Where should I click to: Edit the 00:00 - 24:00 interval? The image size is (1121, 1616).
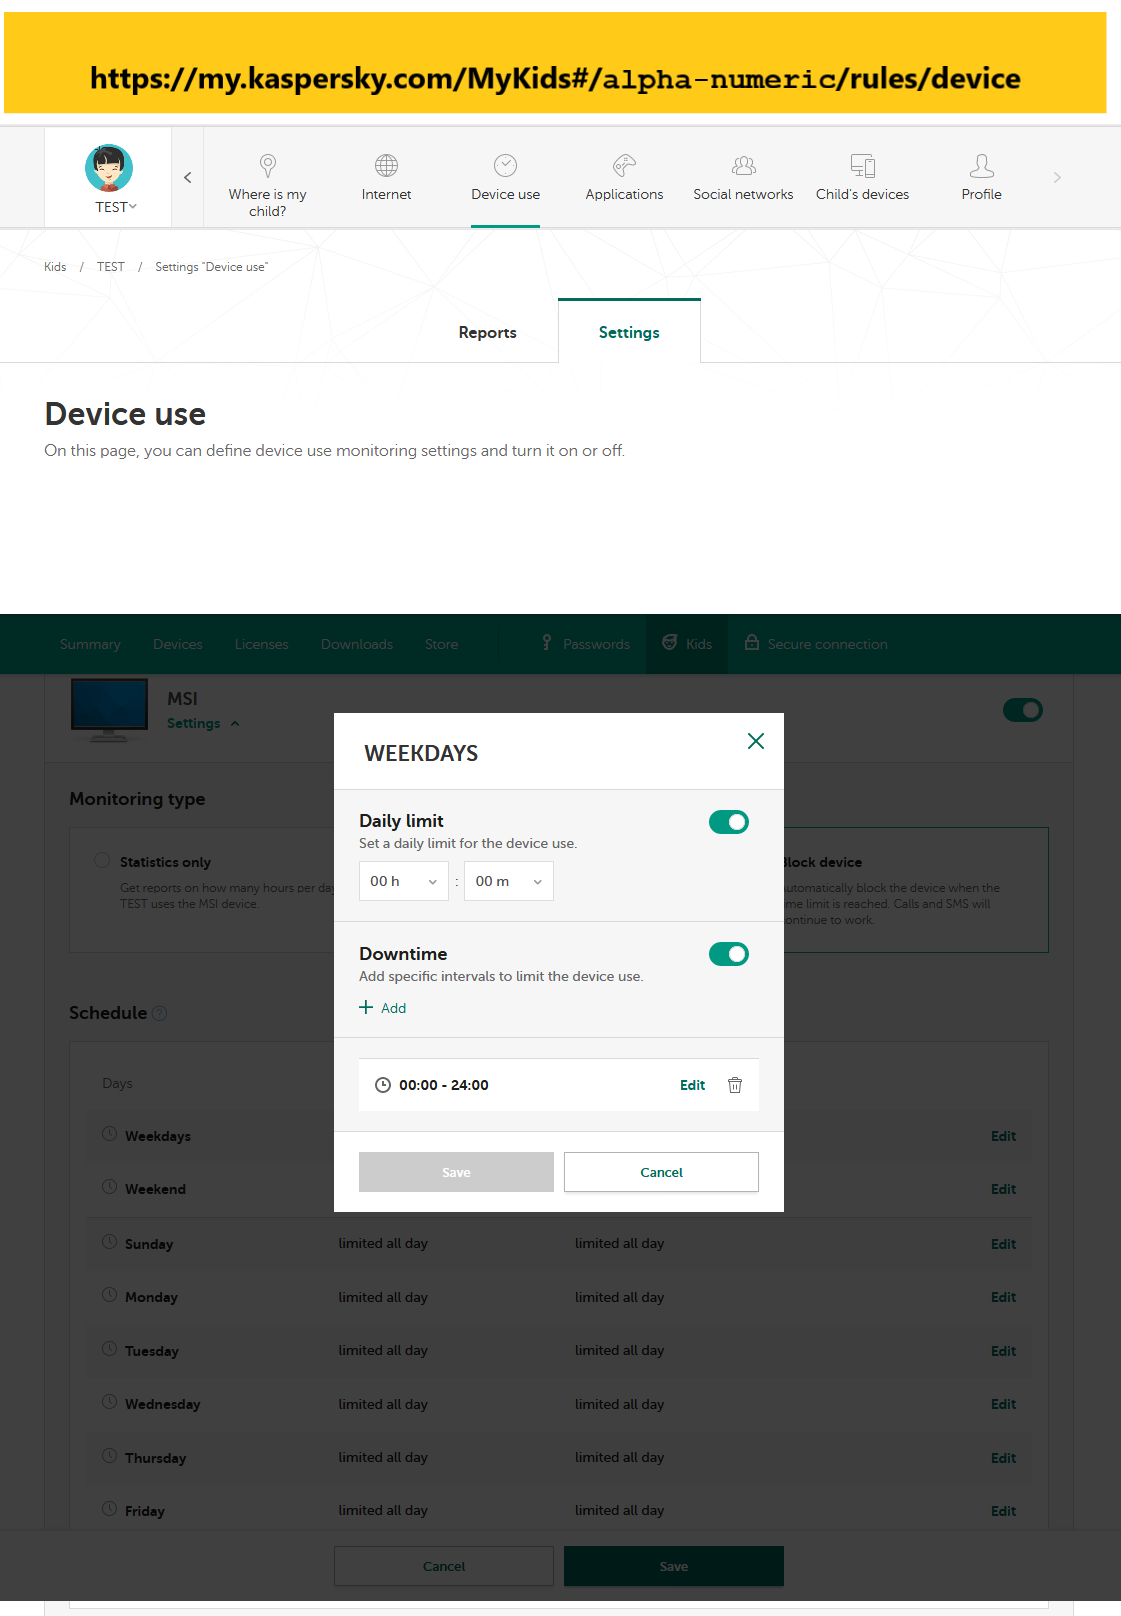[x=692, y=1085]
